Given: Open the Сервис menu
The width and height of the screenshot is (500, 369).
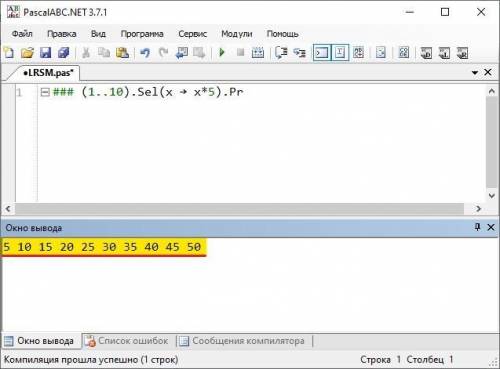Looking at the screenshot, I should [x=192, y=34].
